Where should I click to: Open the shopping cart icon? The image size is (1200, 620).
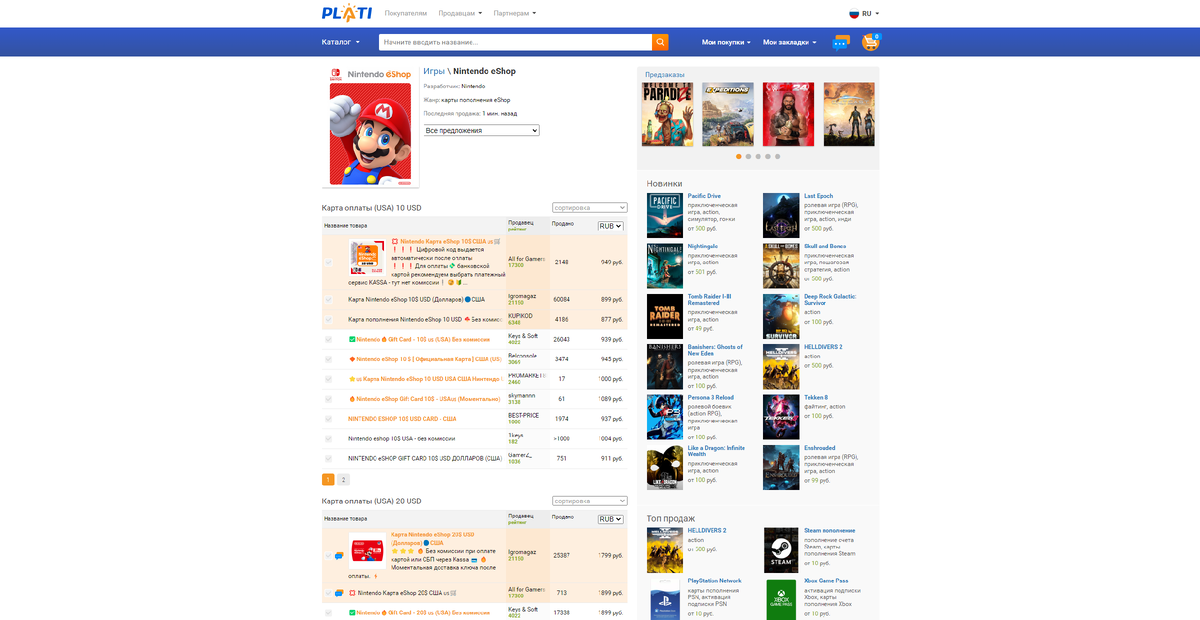point(870,42)
